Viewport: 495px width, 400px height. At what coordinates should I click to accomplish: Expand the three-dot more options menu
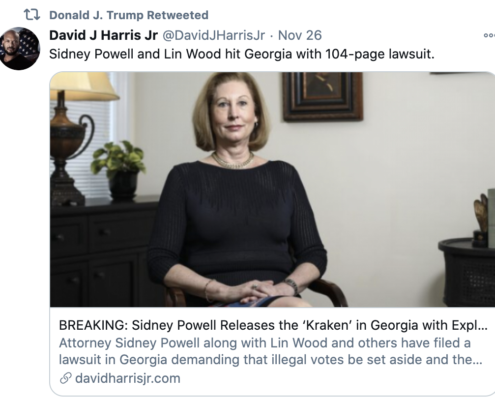(x=489, y=36)
